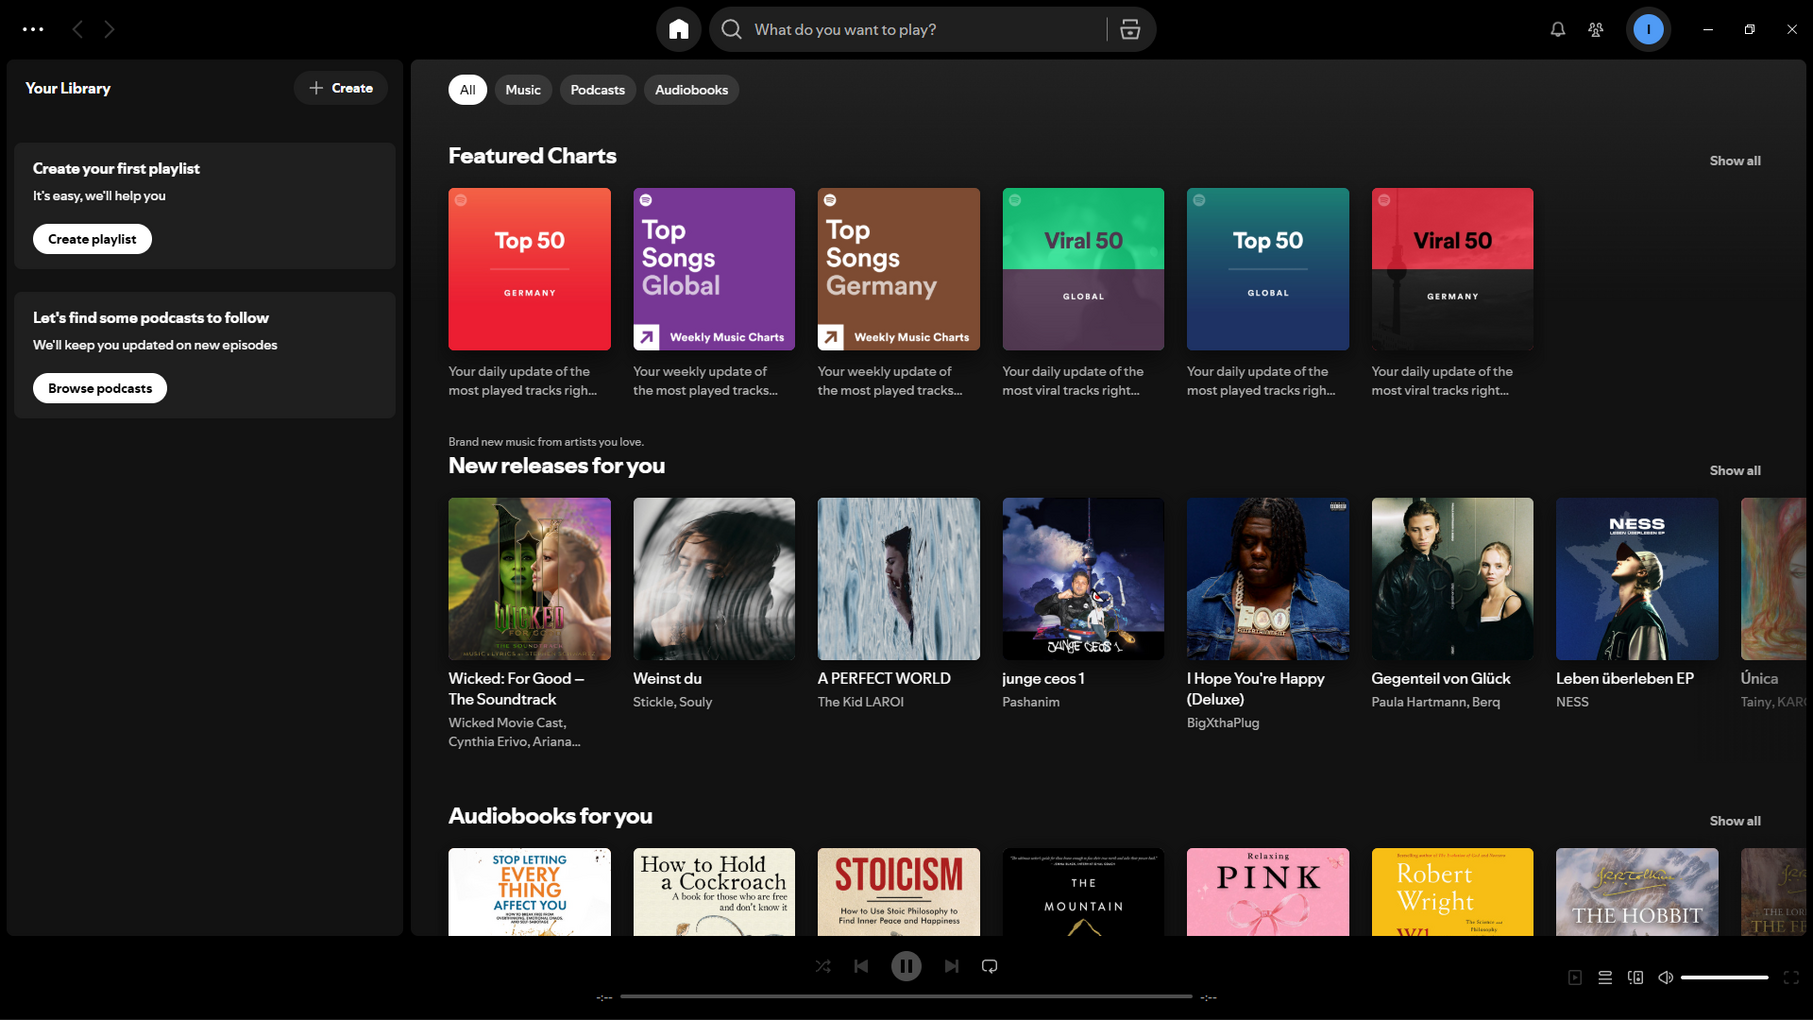Click the Create playlist button
Screen dimensions: 1813x1020
click(x=92, y=239)
